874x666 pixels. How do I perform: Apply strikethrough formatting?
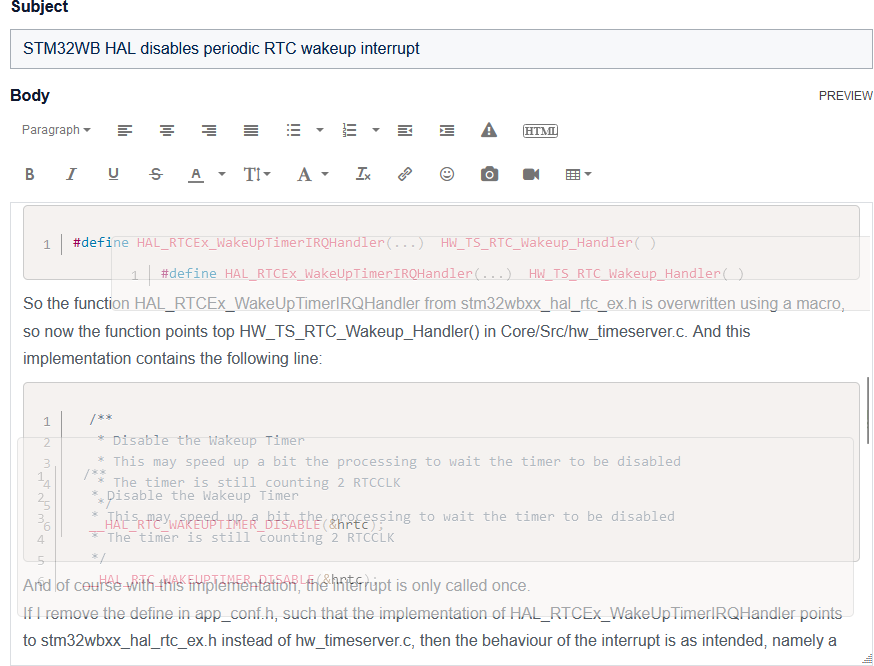point(156,174)
